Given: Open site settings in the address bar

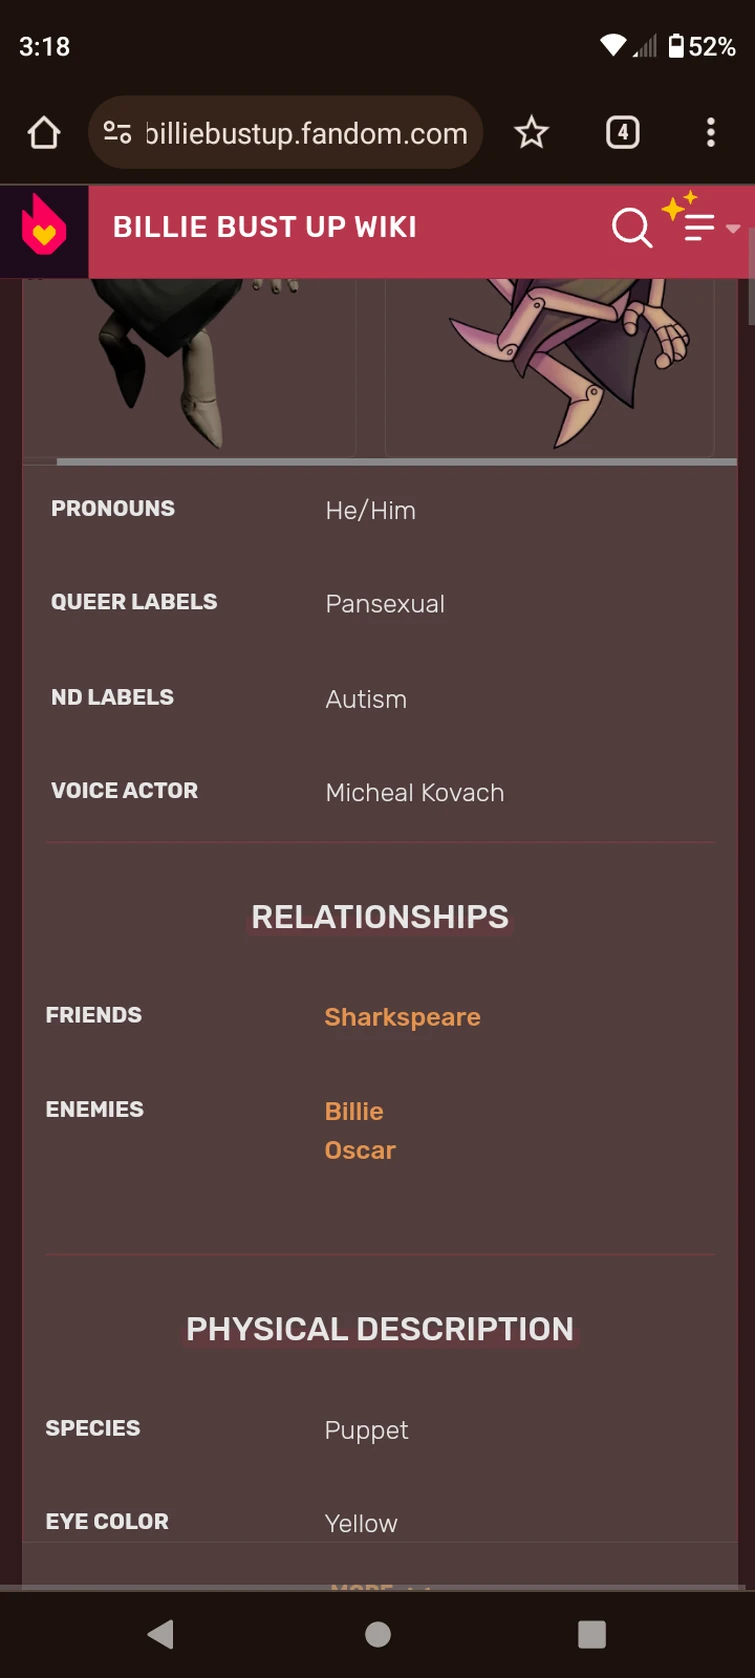Looking at the screenshot, I should (x=117, y=131).
